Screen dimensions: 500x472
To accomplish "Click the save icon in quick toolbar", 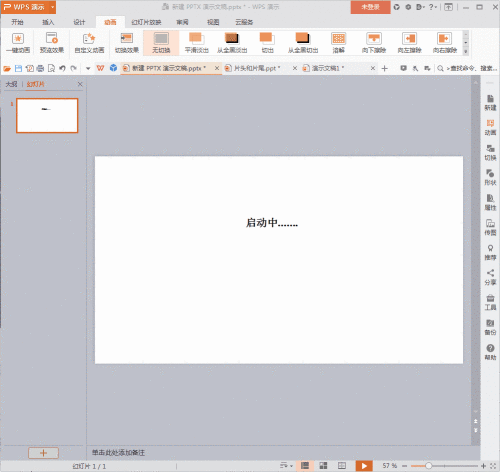I will tap(18, 68).
